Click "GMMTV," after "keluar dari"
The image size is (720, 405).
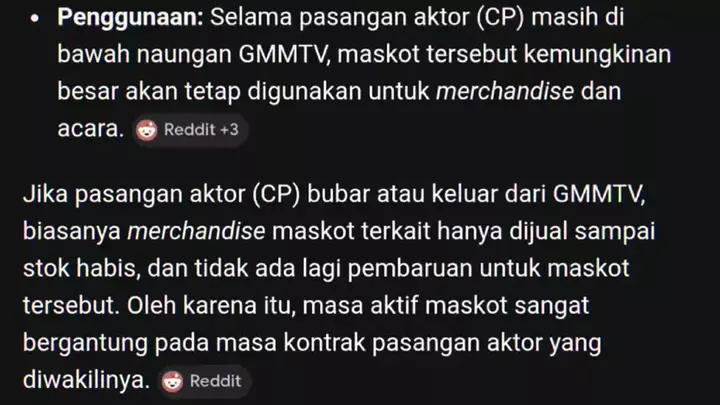[x=599, y=194]
